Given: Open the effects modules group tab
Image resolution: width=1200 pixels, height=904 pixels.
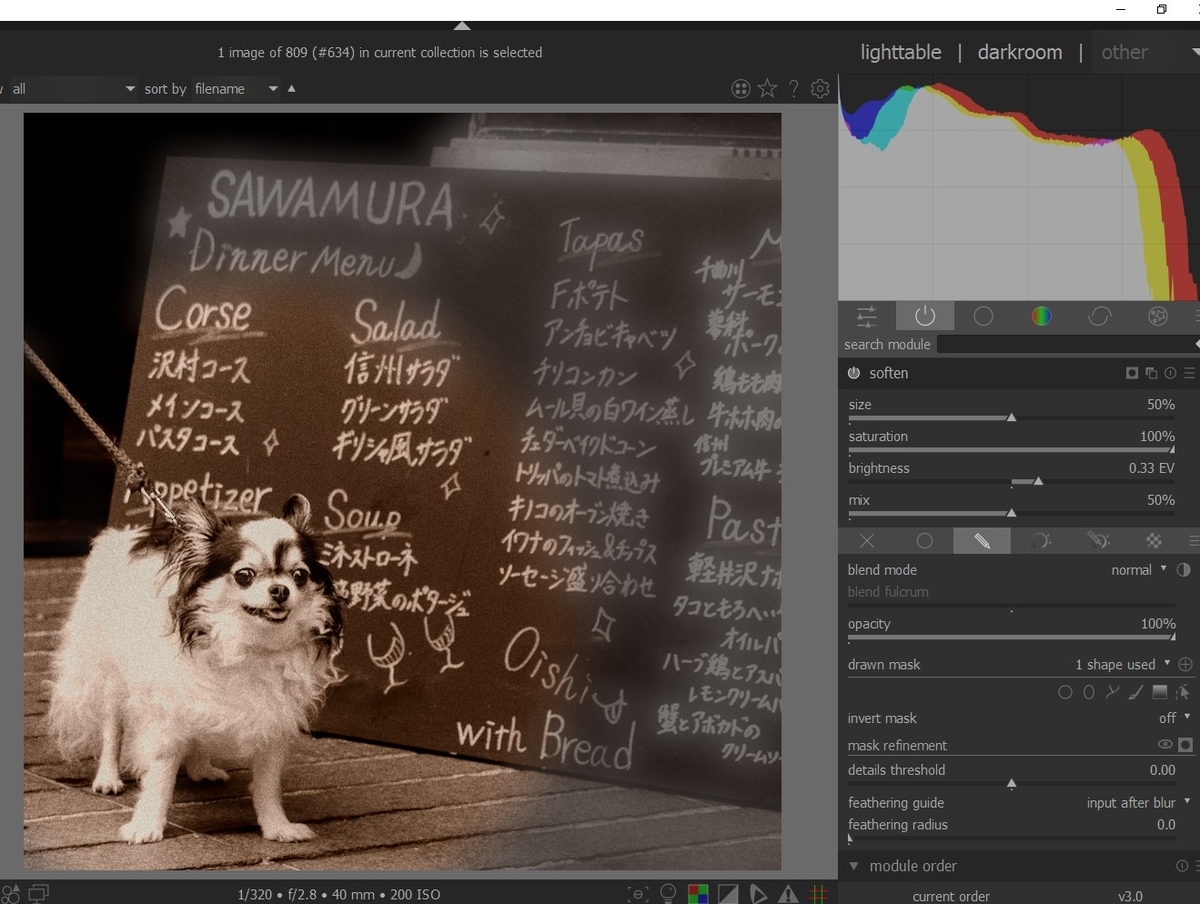Looking at the screenshot, I should click(1158, 317).
